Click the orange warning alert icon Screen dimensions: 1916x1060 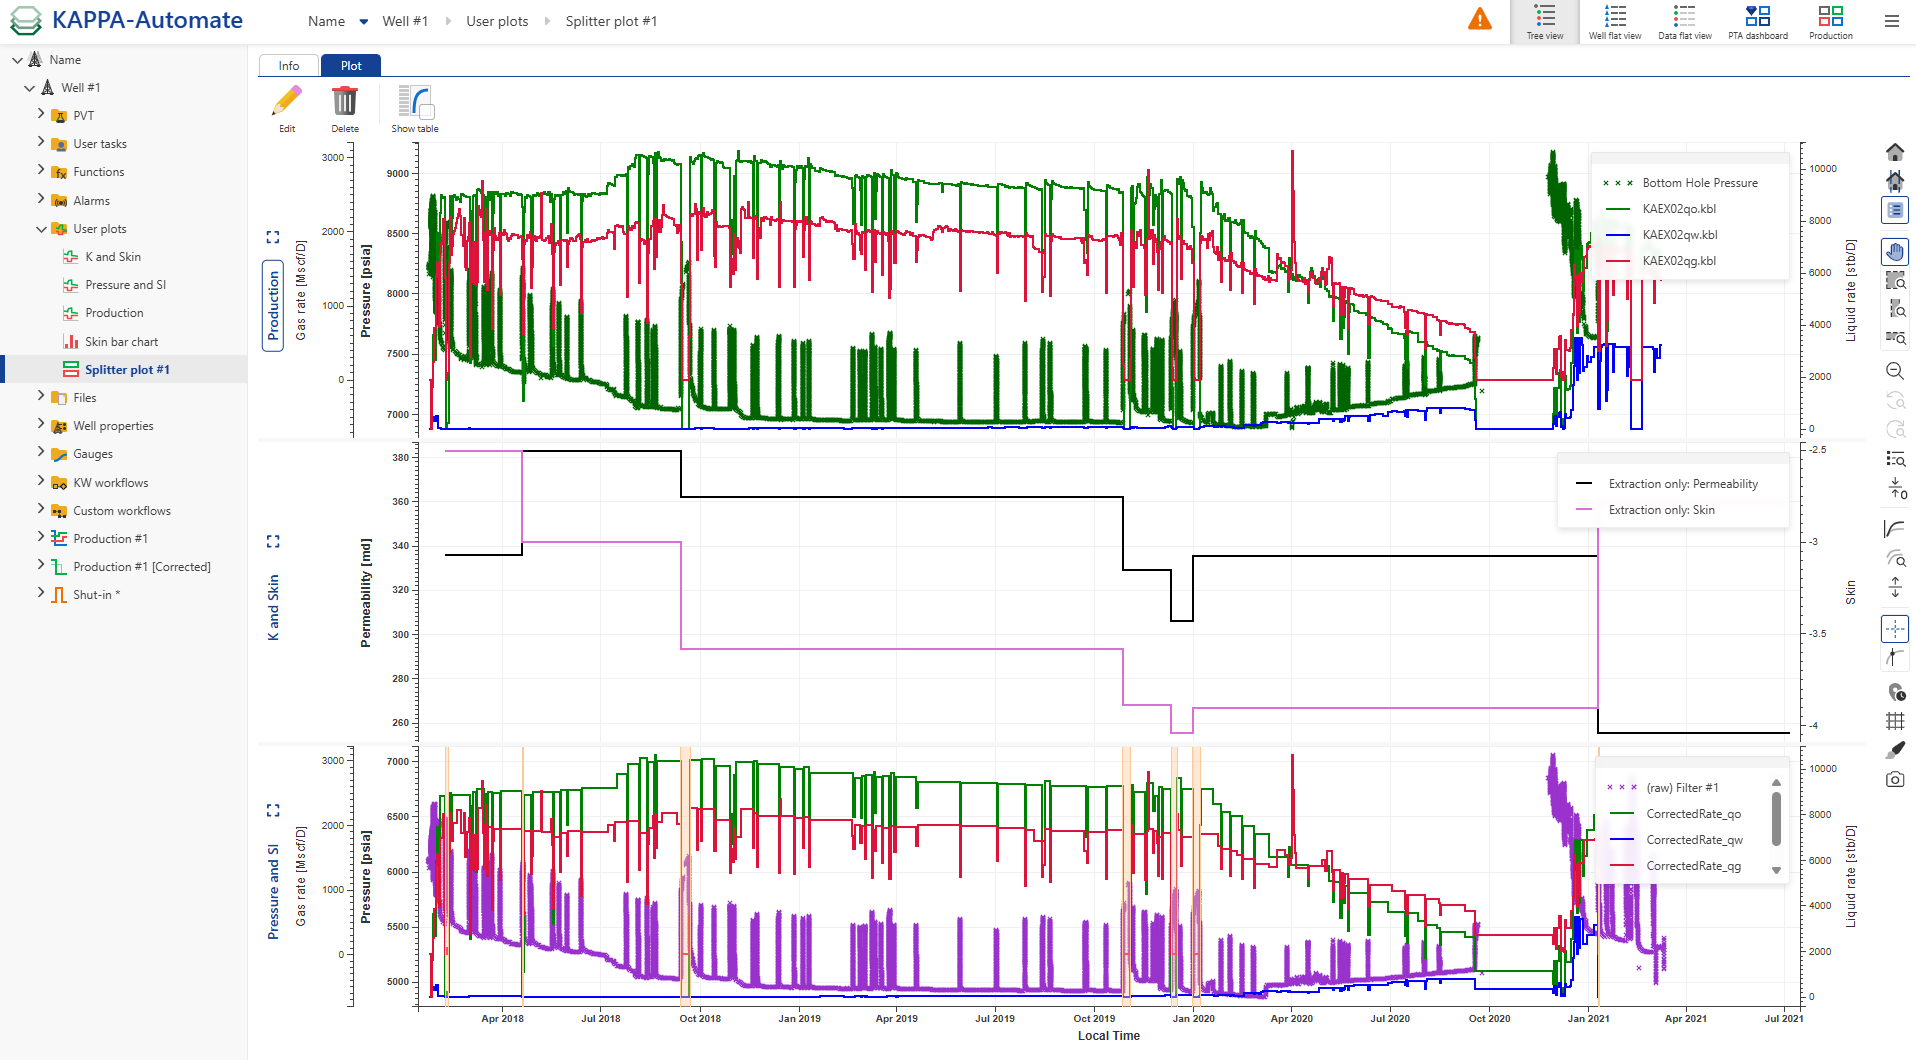(1479, 19)
